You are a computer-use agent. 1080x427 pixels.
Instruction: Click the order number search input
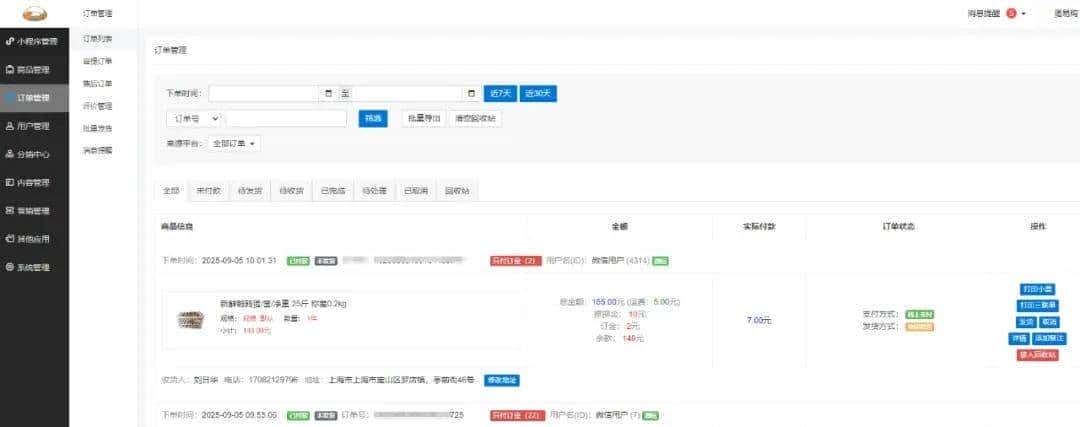click(287, 118)
